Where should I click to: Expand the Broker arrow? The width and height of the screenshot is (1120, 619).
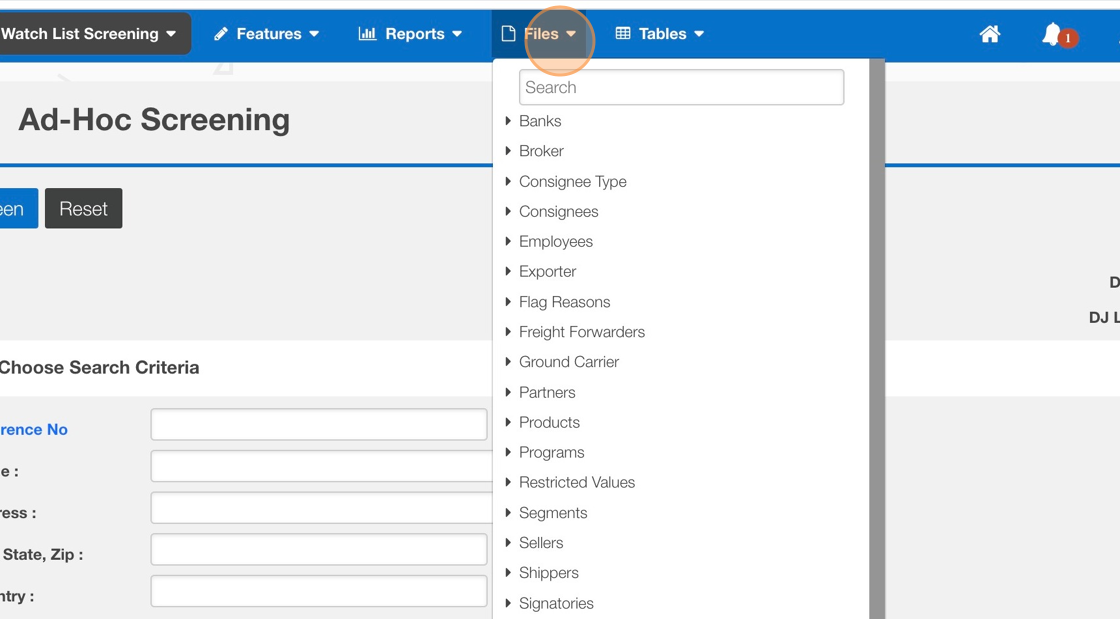tap(508, 151)
